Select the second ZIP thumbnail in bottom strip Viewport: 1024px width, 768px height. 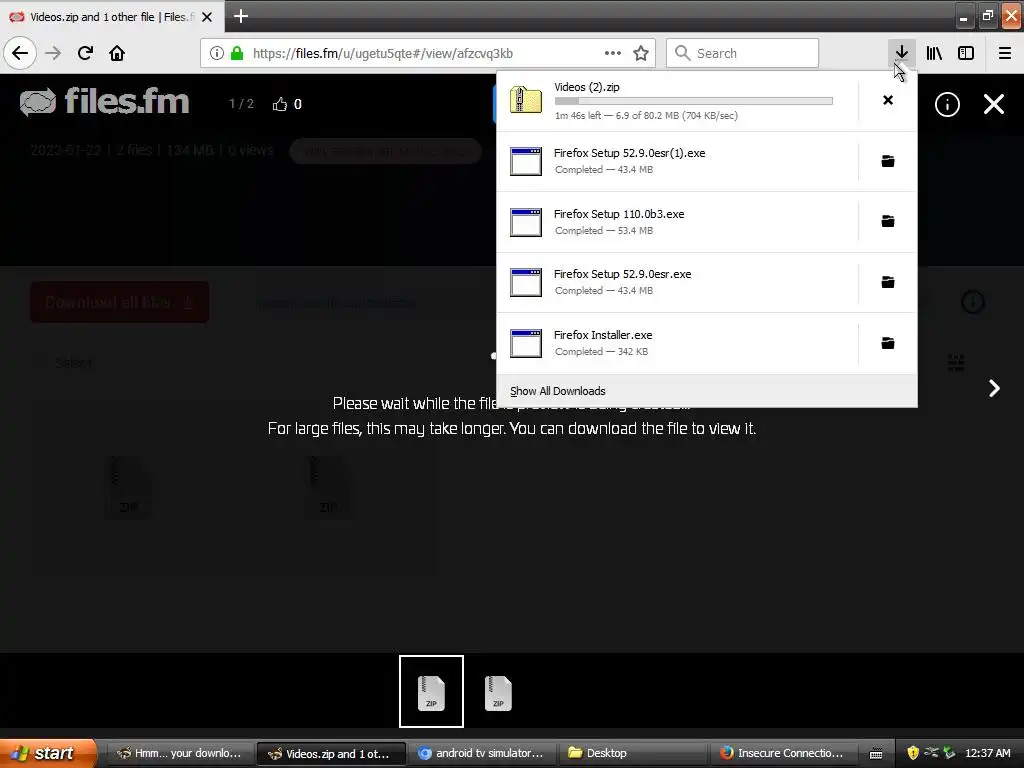(x=498, y=692)
